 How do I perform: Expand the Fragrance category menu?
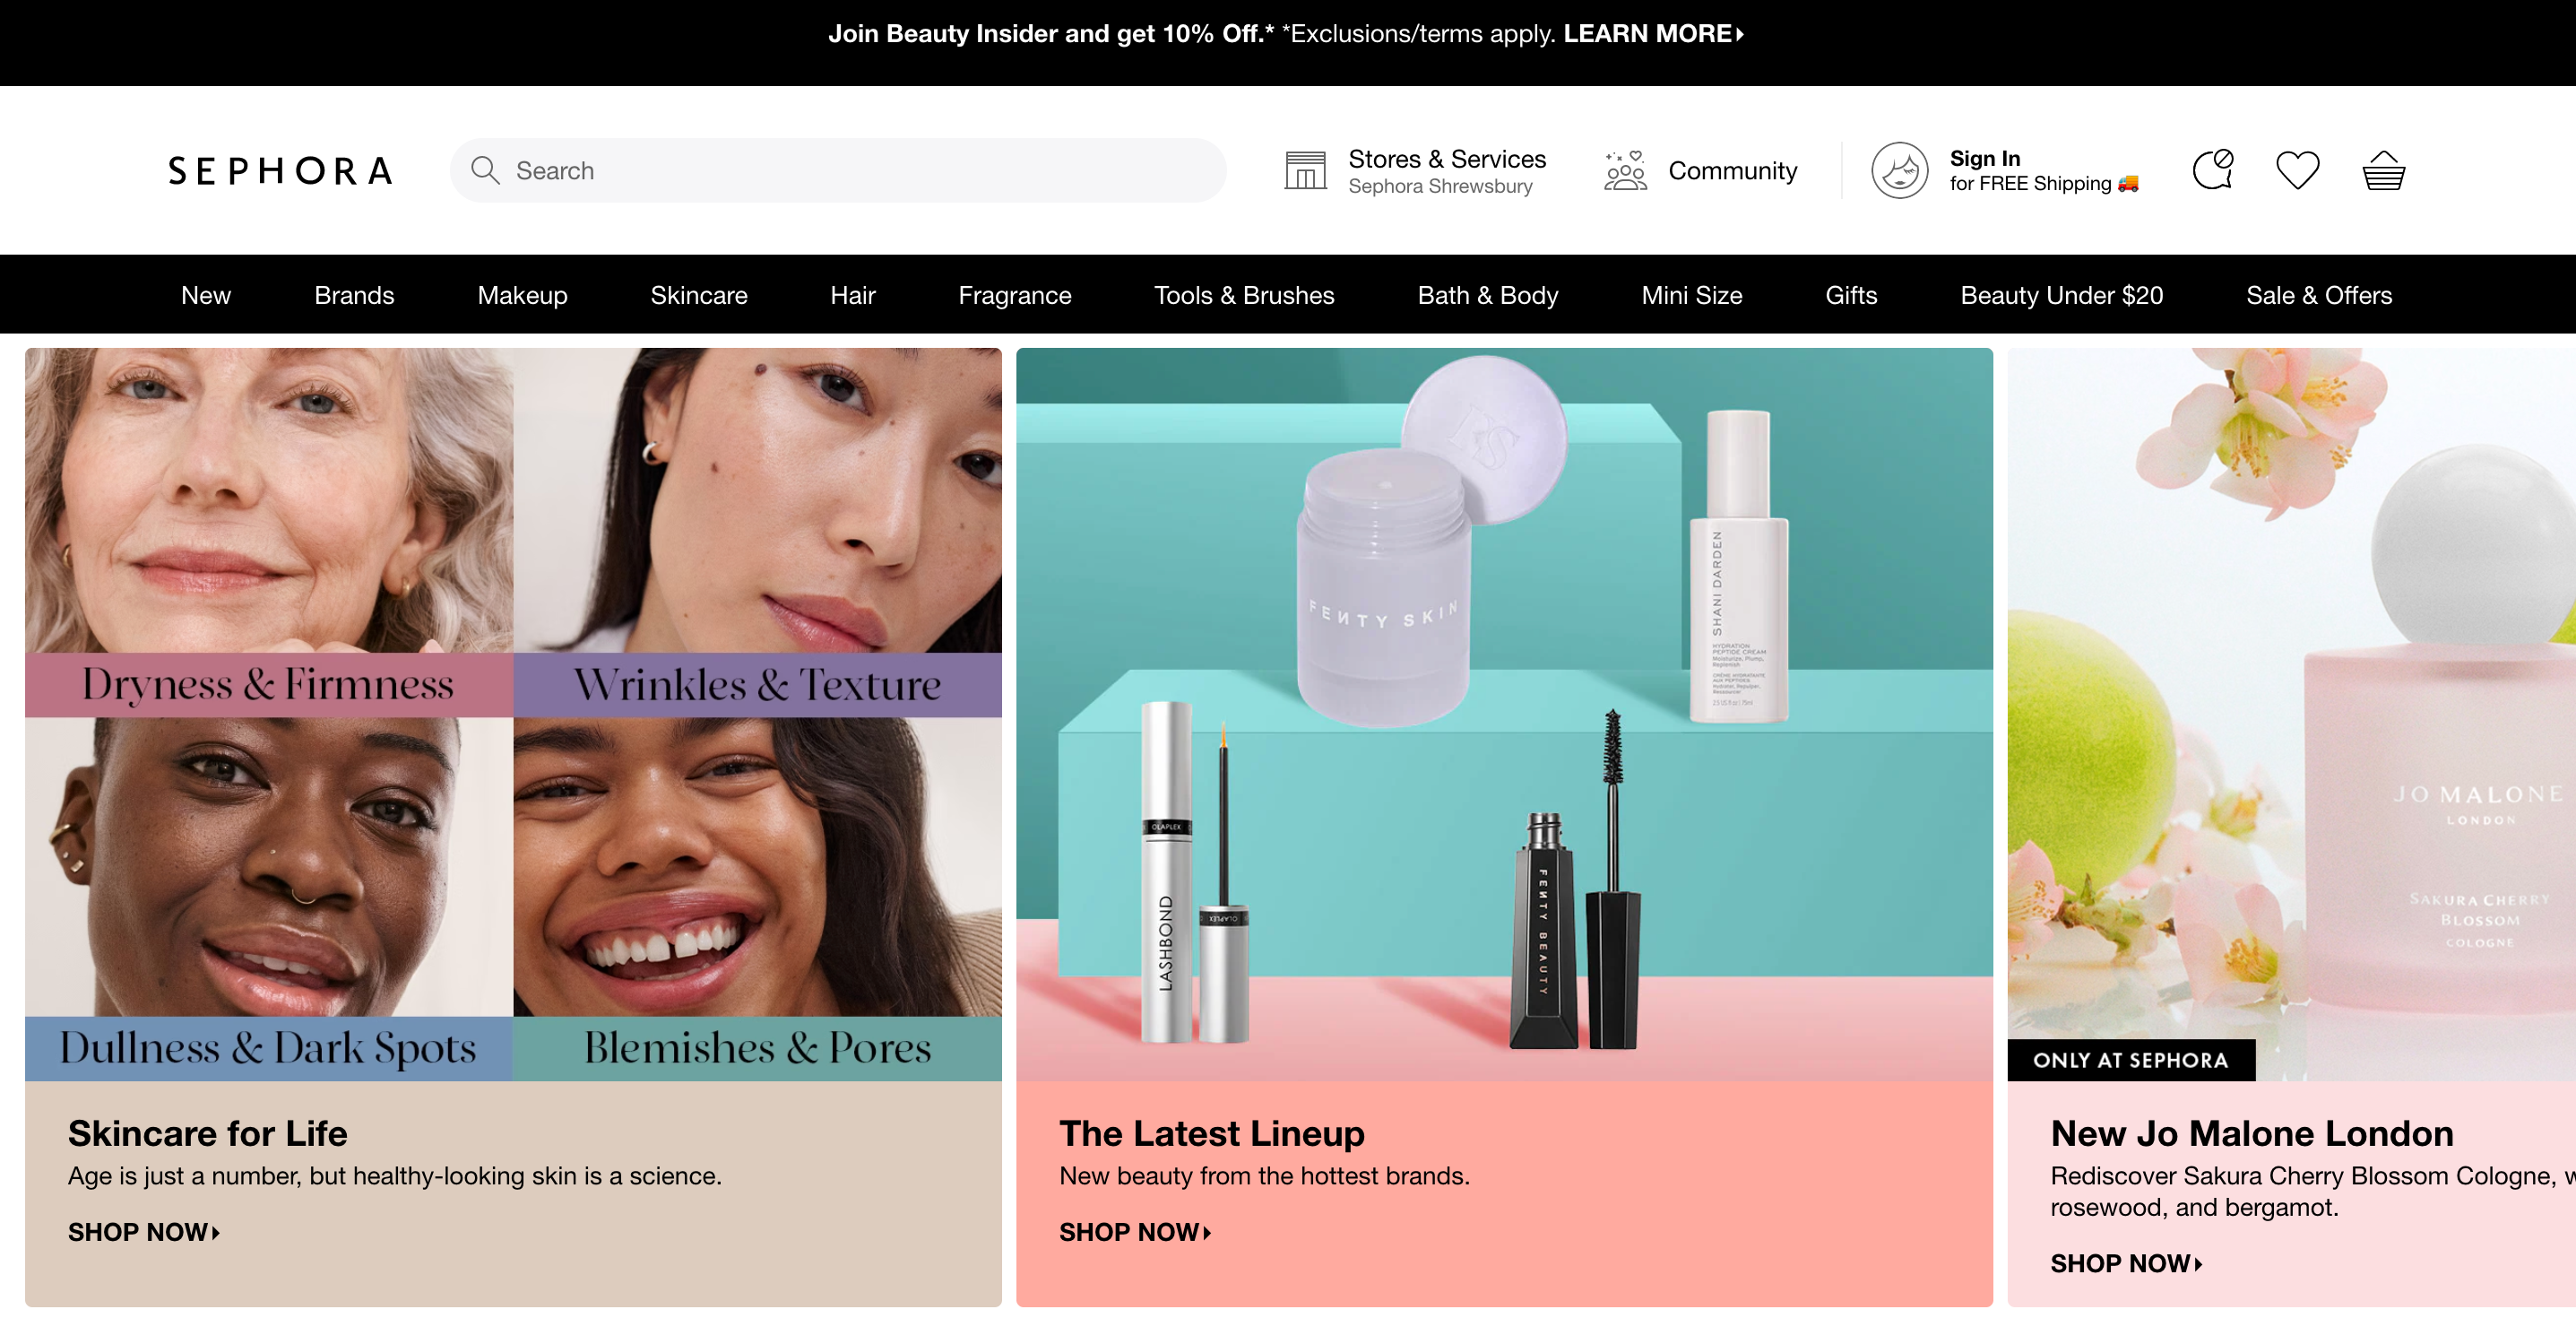(x=1014, y=295)
